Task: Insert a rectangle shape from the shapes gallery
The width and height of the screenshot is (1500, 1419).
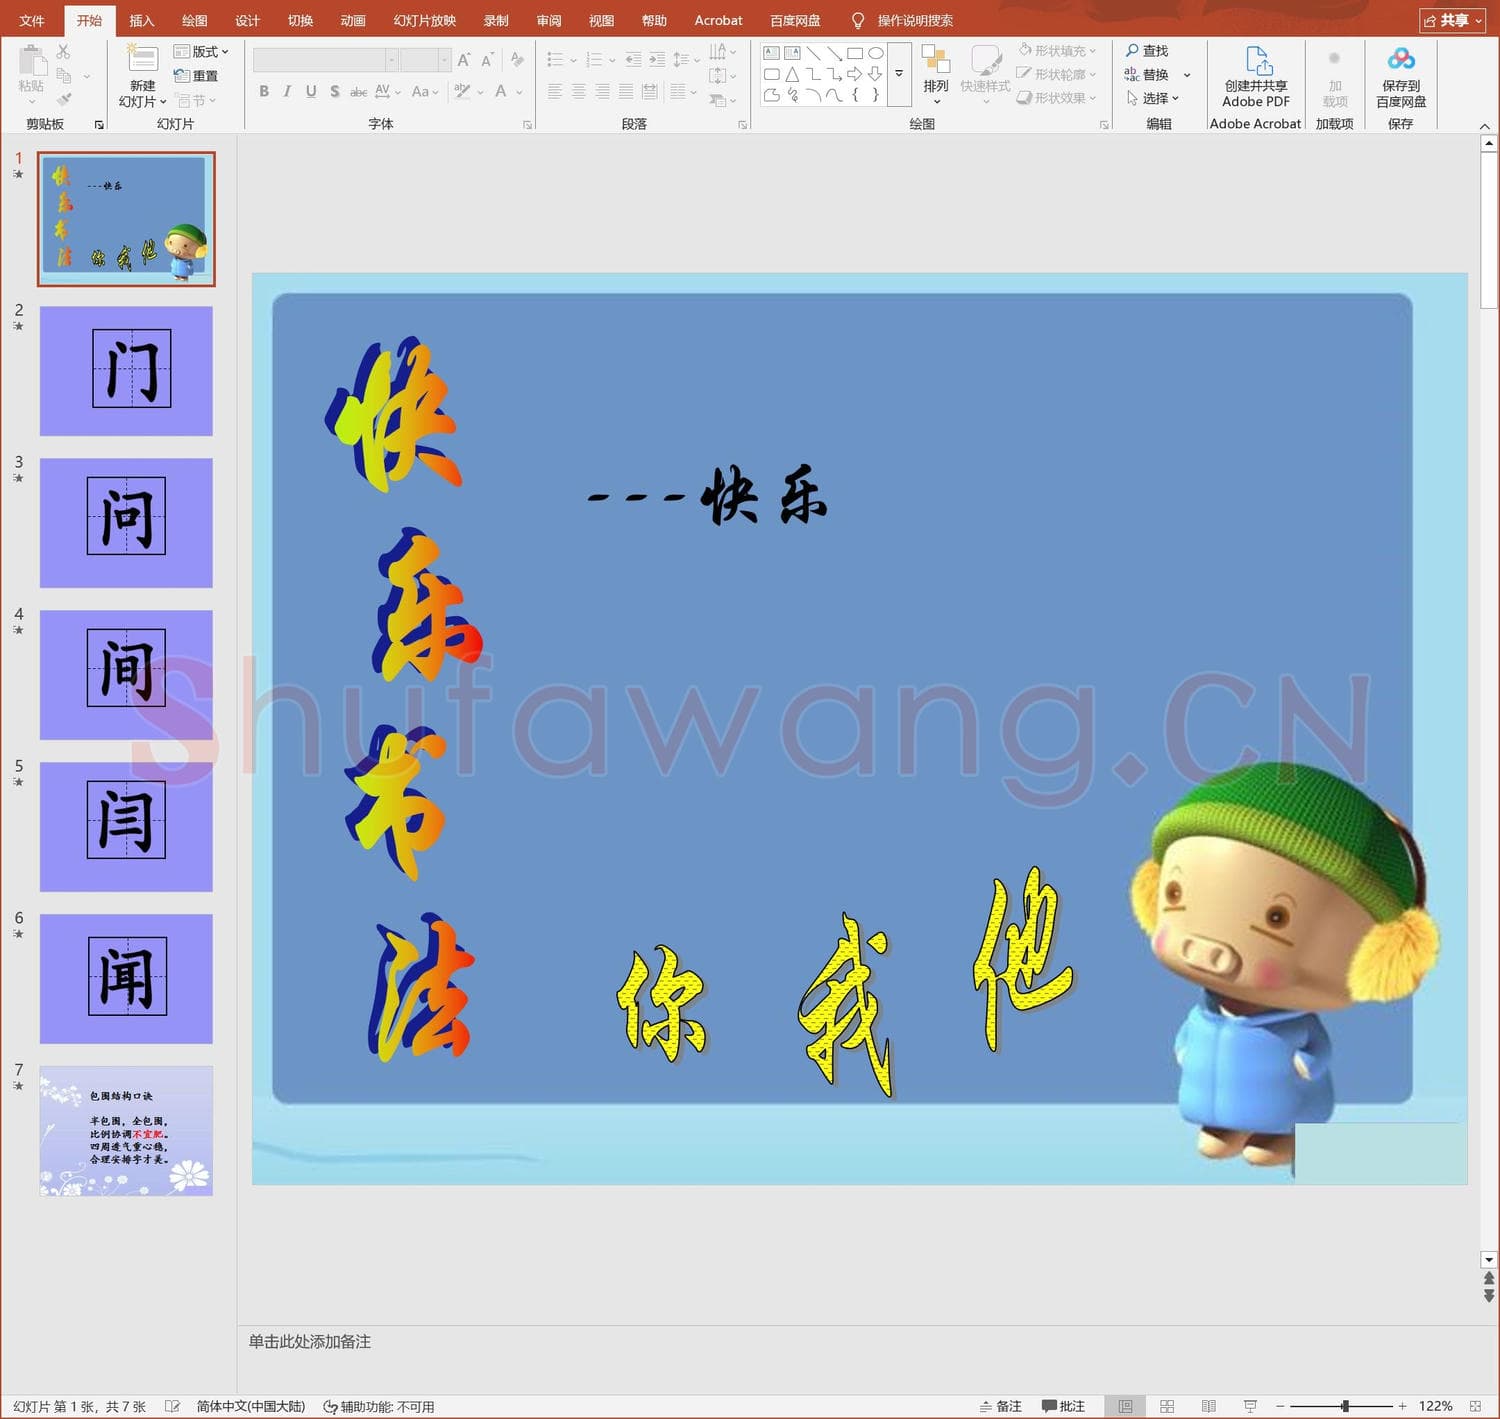Action: point(855,53)
